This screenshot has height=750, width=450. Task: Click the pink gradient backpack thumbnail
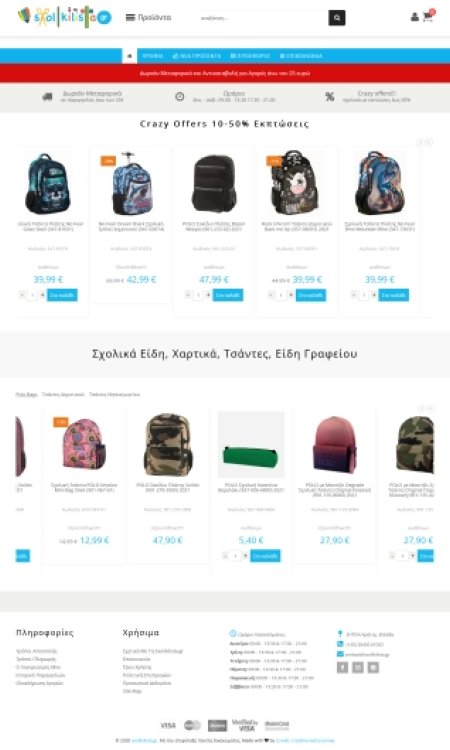[x=335, y=444]
